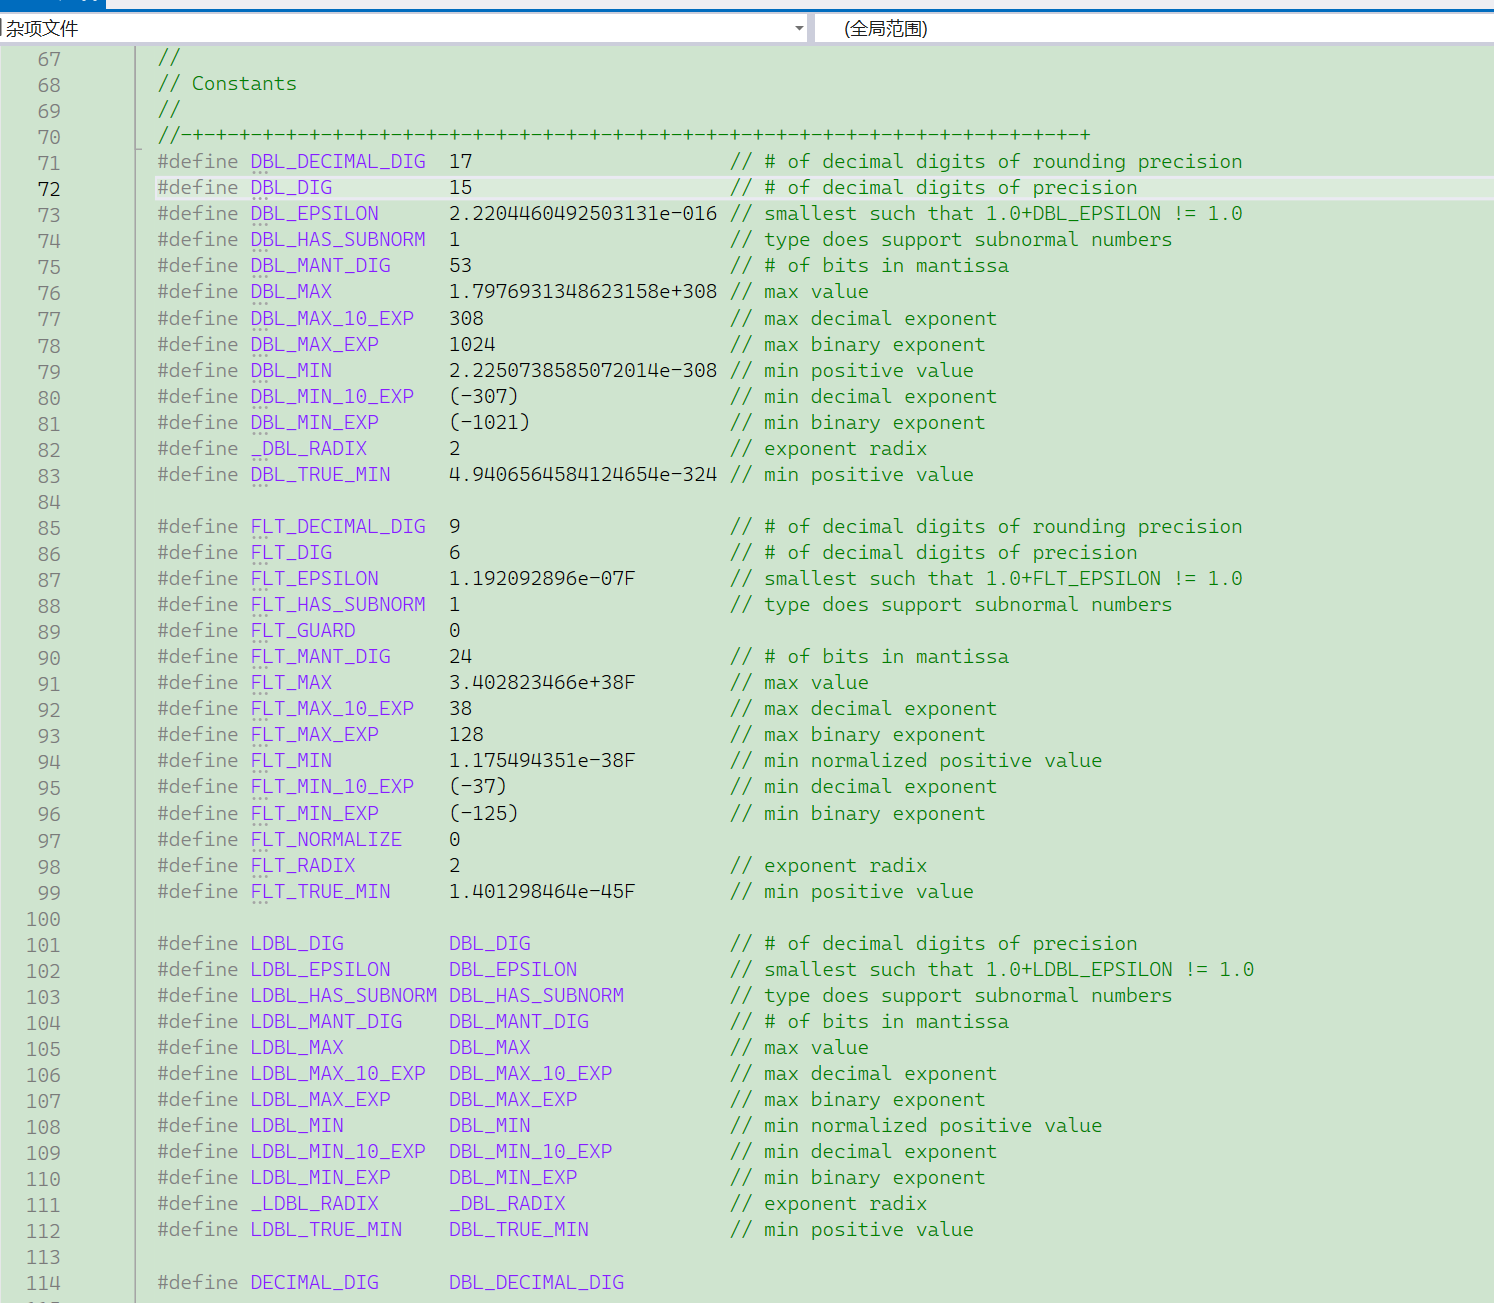This screenshot has width=1494, height=1303.
Task: Select DBL_DIG macro name on line 72
Action: [x=291, y=187]
